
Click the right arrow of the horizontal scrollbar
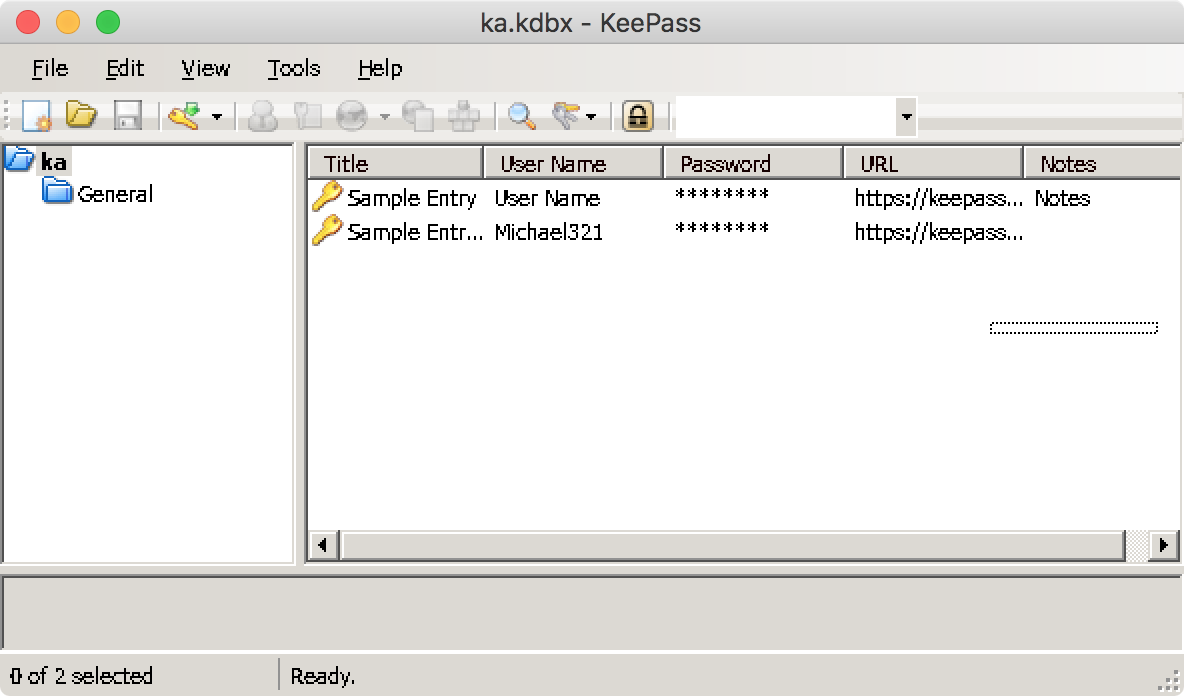pyautogui.click(x=1162, y=546)
